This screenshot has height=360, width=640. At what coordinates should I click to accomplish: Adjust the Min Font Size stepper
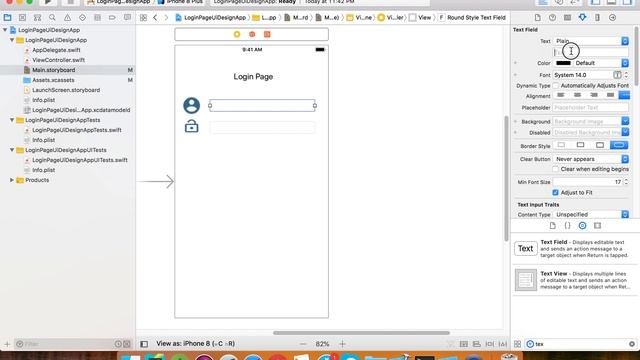(x=626, y=182)
